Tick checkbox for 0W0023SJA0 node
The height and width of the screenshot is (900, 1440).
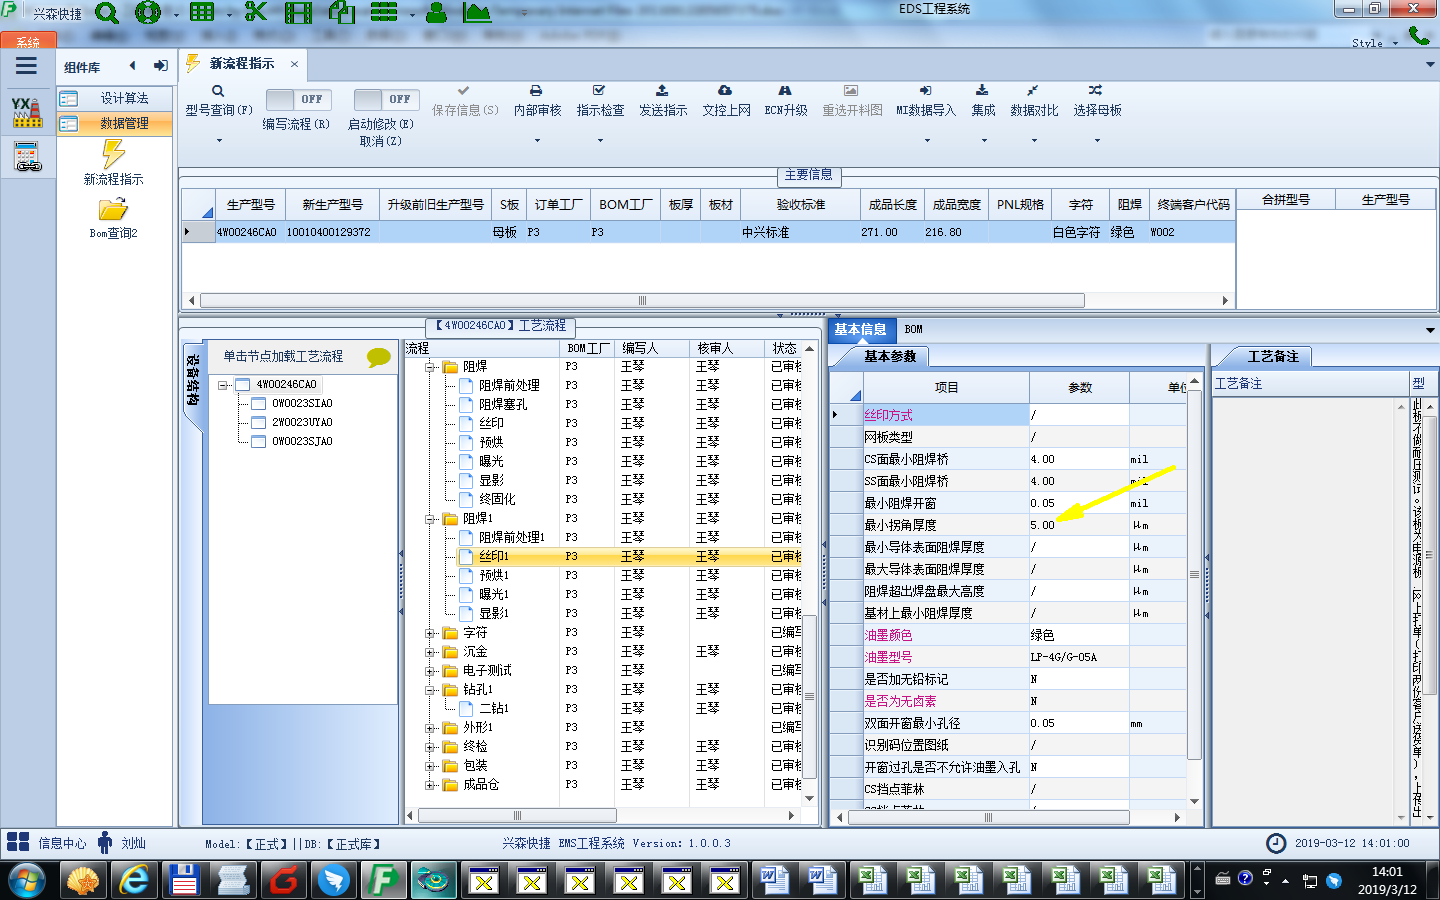point(258,442)
